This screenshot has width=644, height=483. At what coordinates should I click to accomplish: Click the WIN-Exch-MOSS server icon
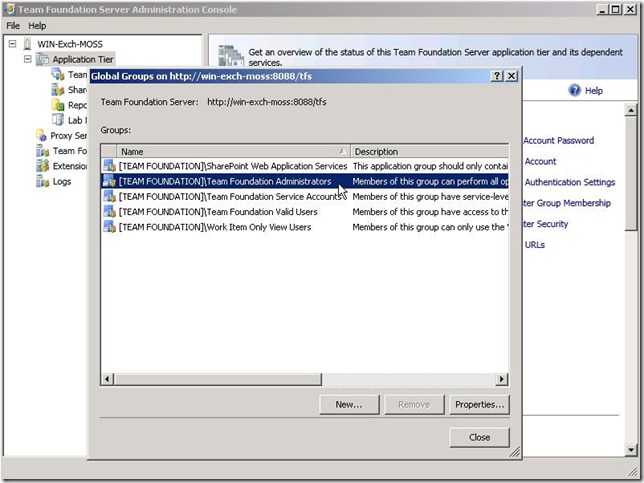click(x=27, y=44)
